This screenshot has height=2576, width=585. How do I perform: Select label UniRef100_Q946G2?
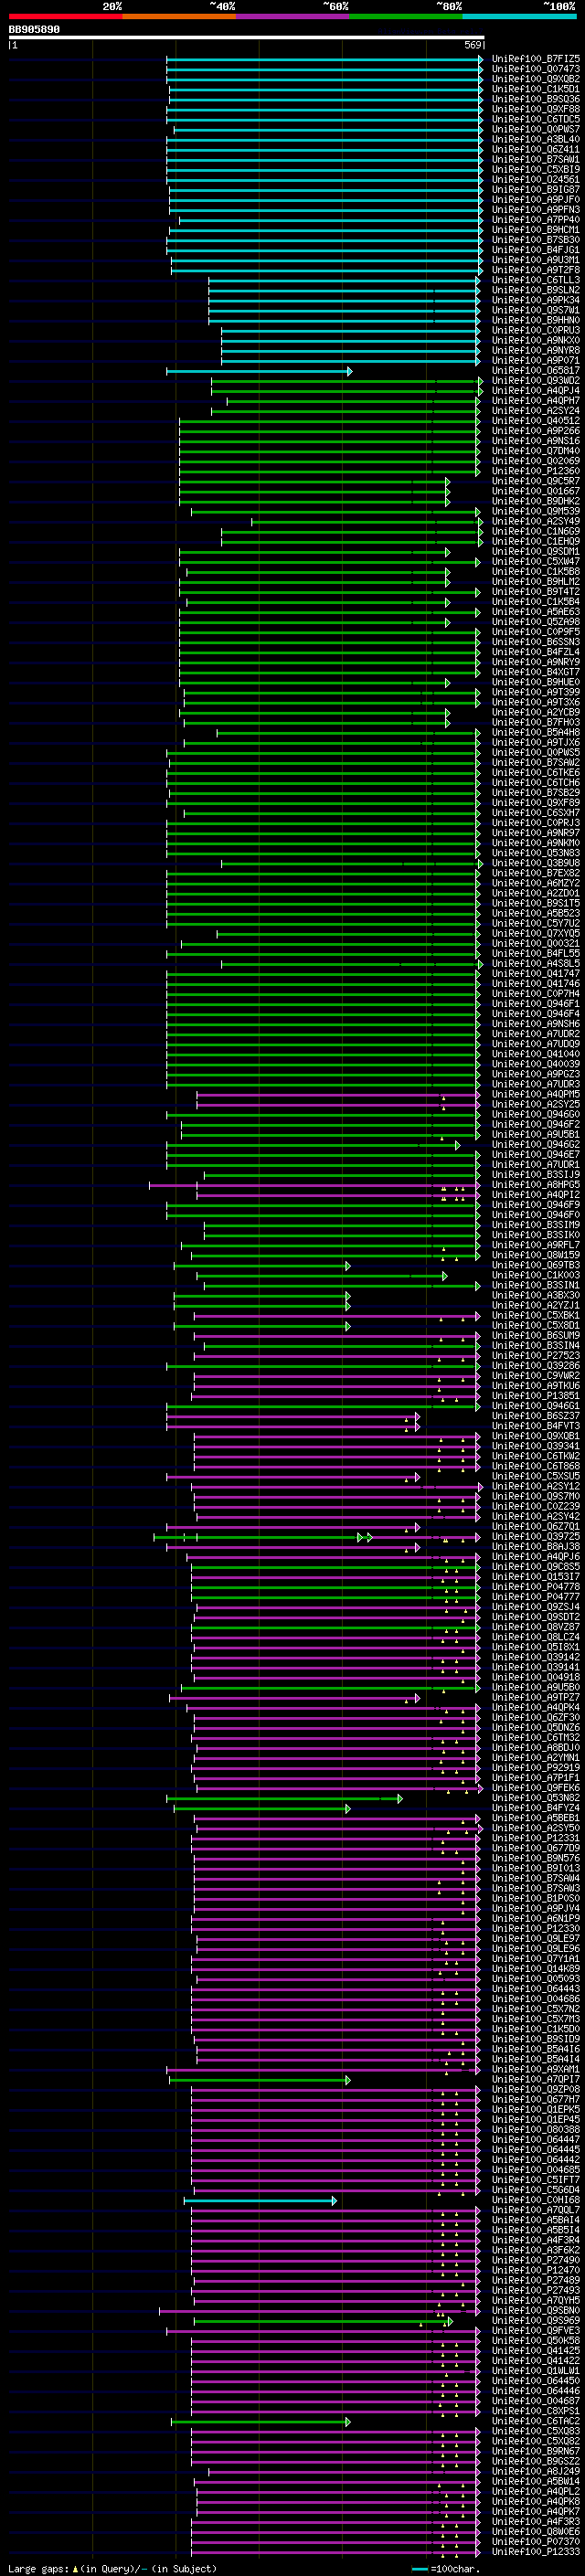click(x=536, y=1144)
